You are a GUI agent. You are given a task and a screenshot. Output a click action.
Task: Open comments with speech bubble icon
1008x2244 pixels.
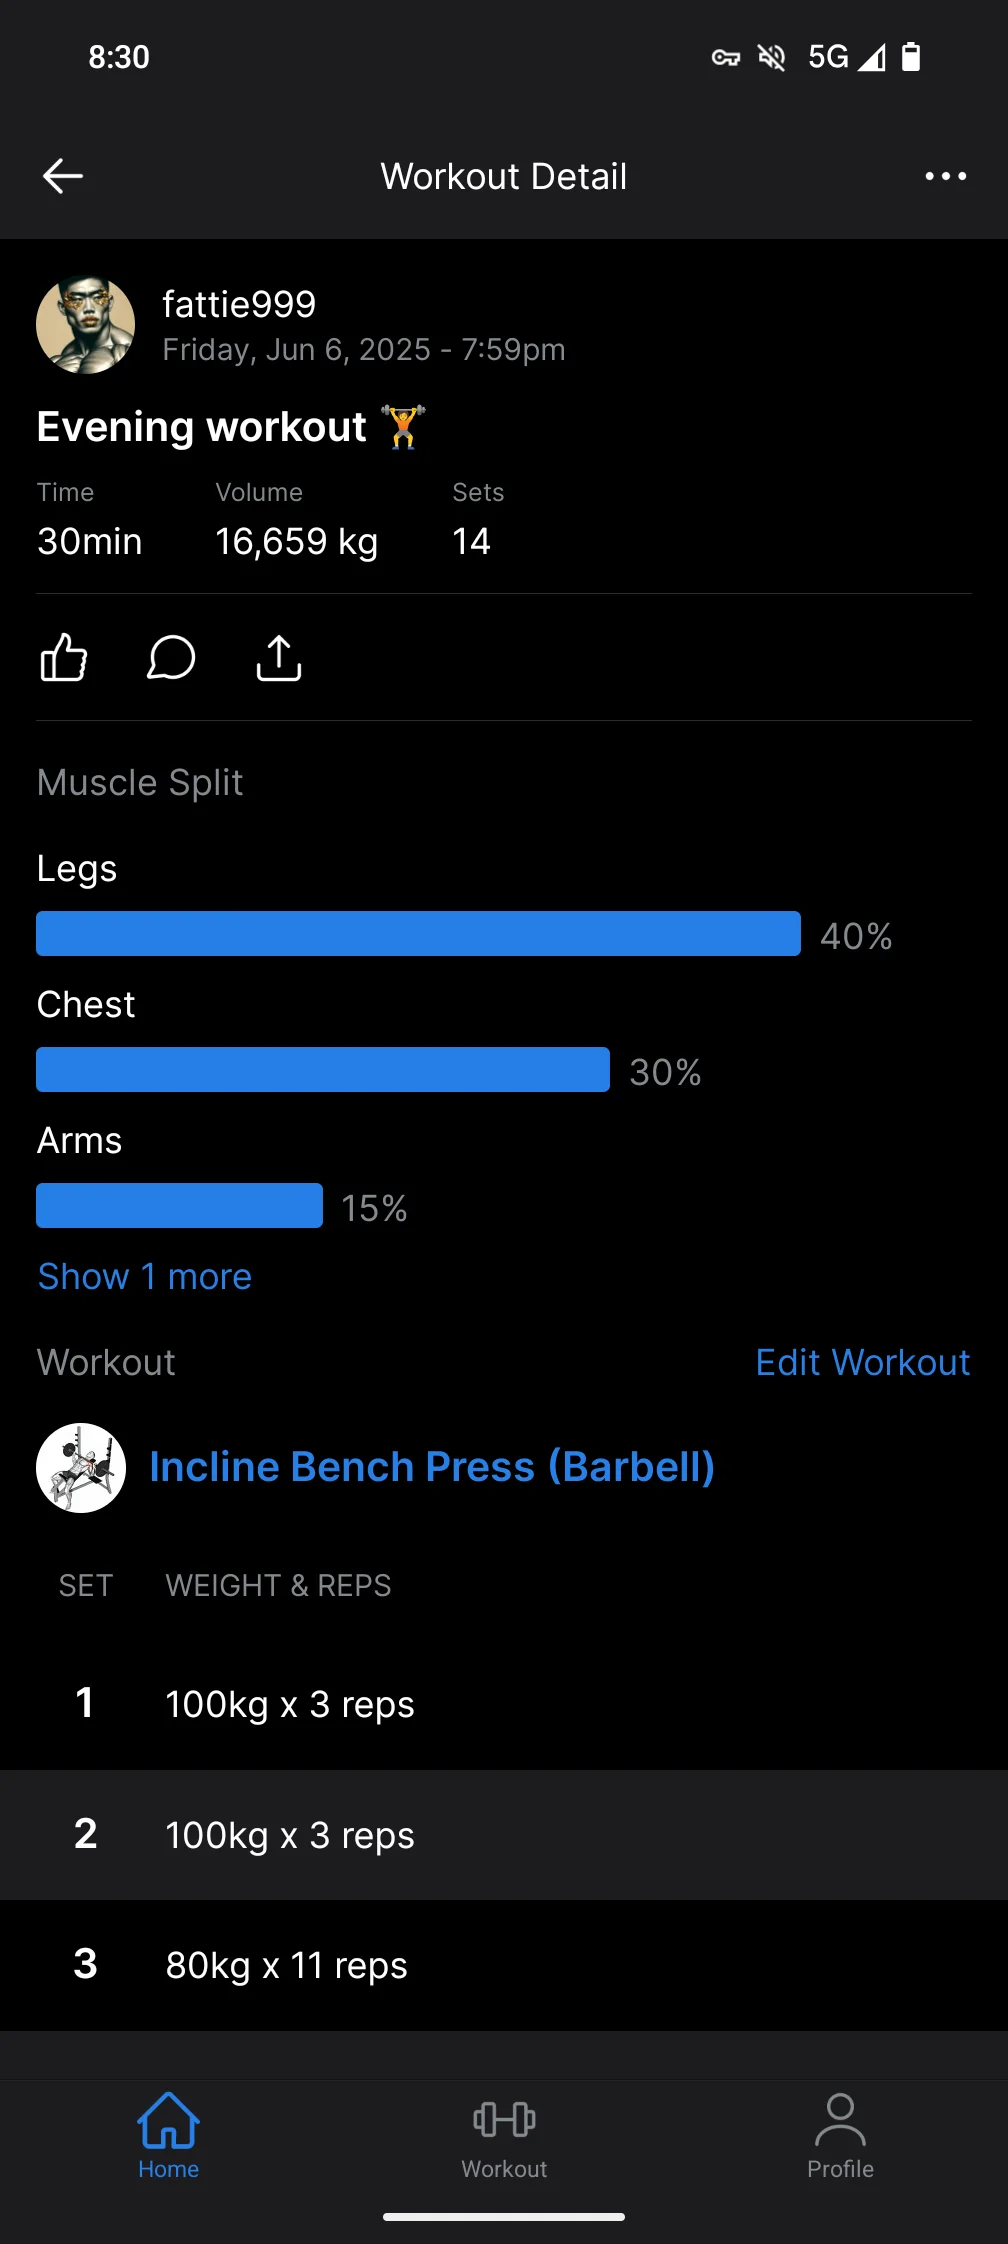click(171, 658)
